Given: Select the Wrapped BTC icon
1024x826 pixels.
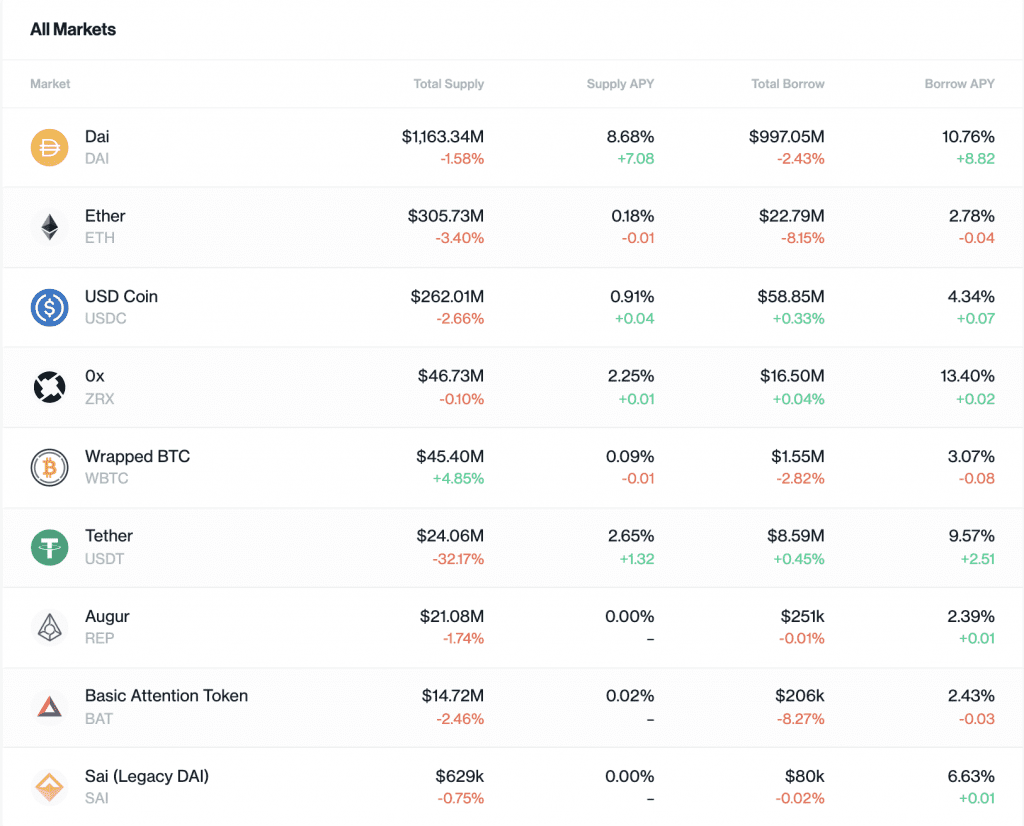Looking at the screenshot, I should tap(49, 468).
